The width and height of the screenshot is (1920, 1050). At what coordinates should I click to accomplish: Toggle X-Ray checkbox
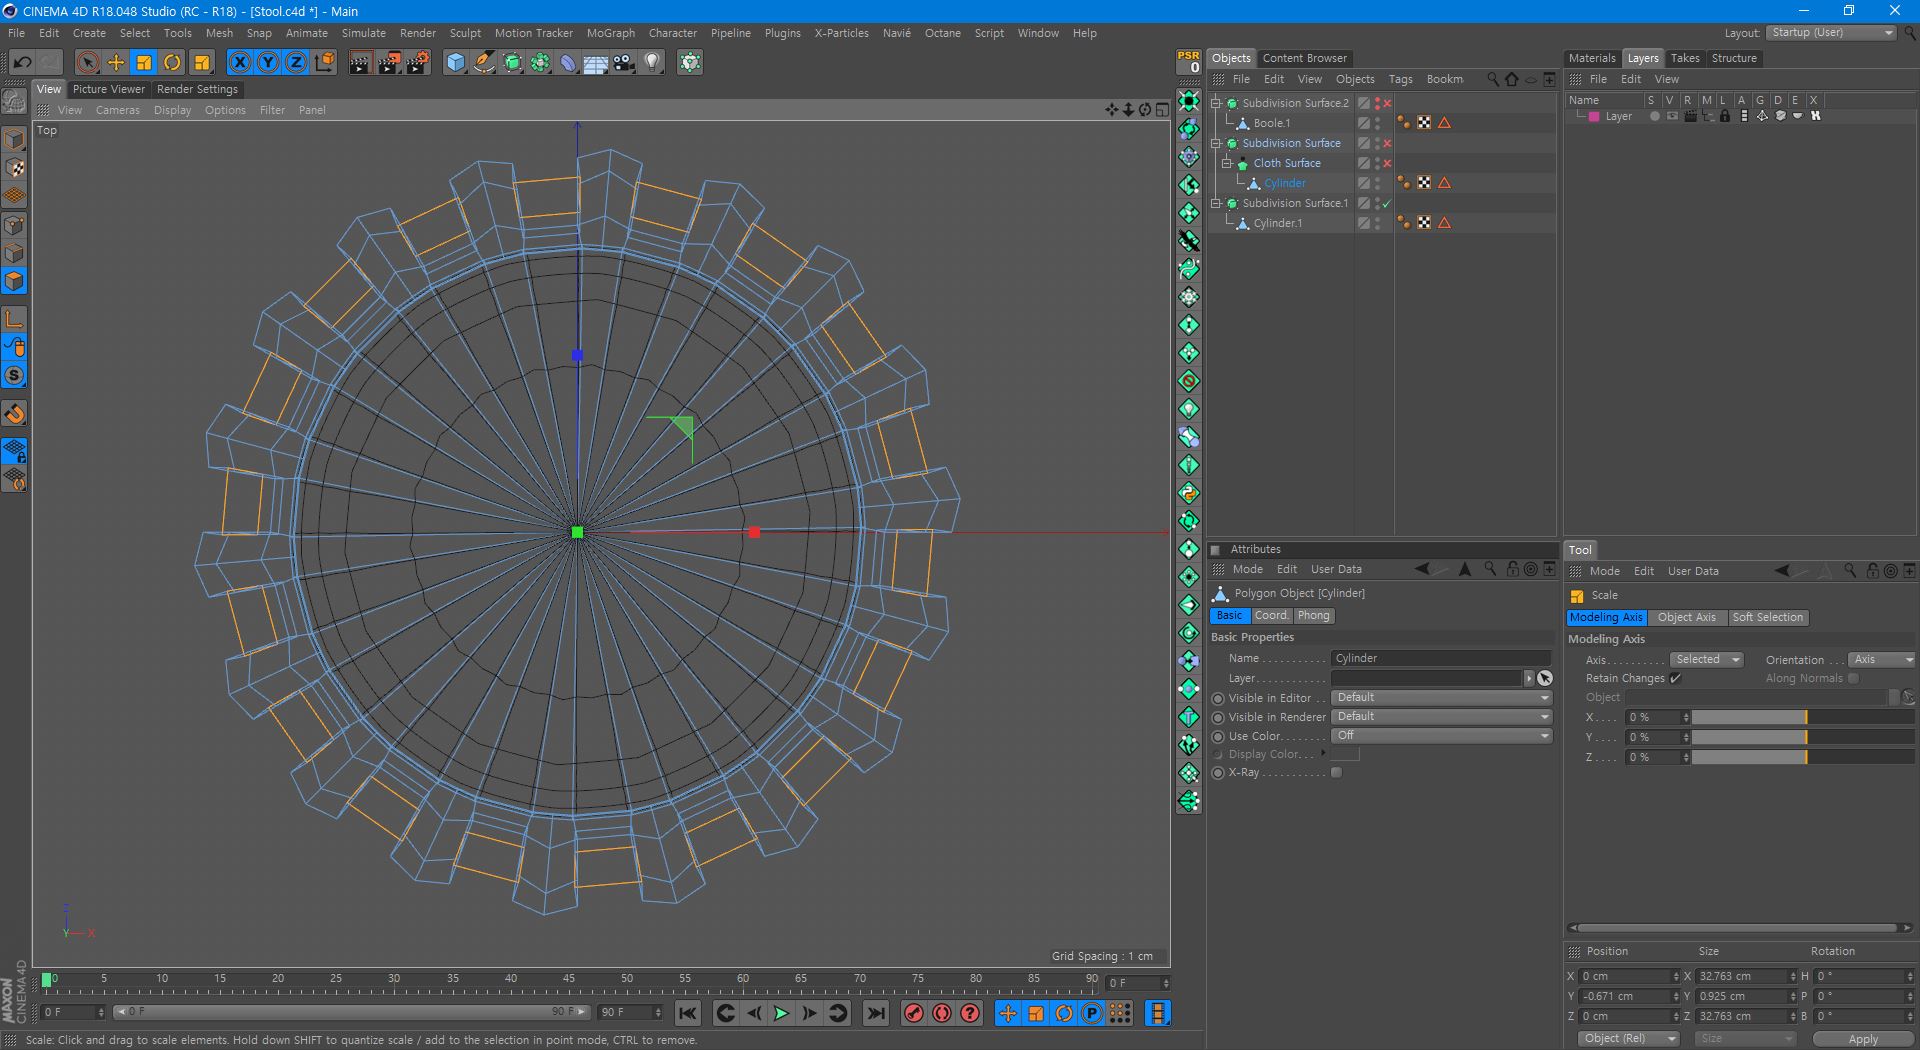pos(1336,773)
